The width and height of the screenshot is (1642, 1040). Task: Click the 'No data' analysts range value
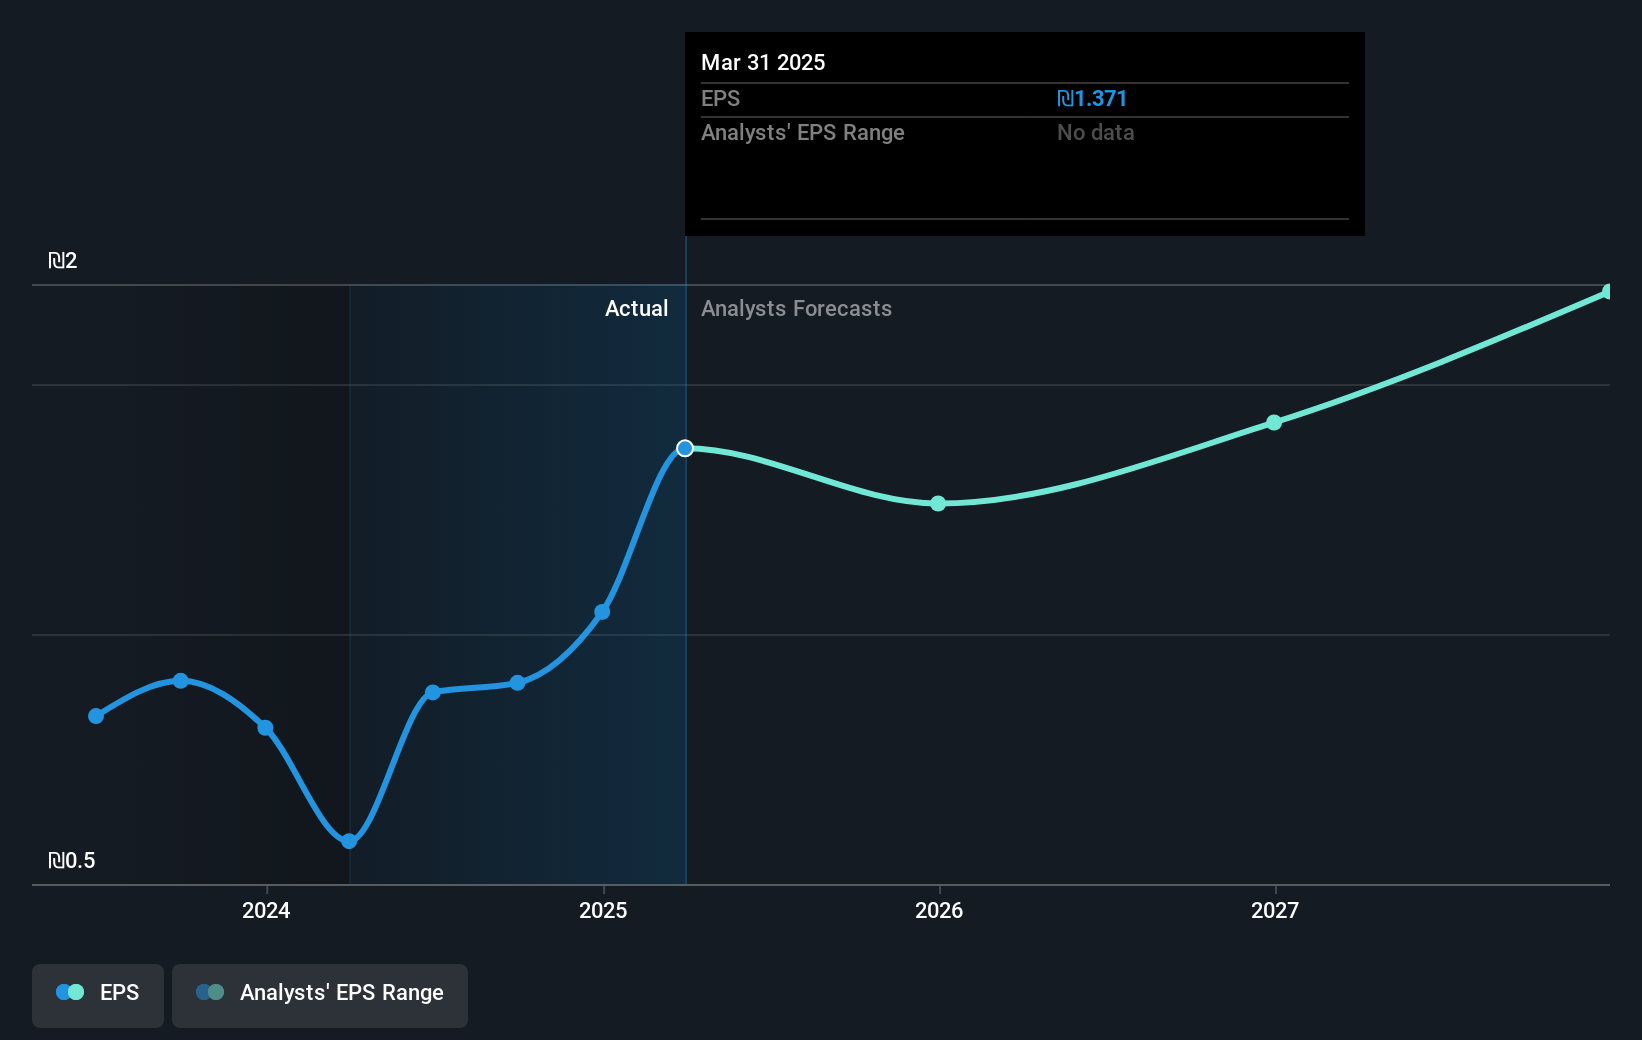click(x=1095, y=132)
